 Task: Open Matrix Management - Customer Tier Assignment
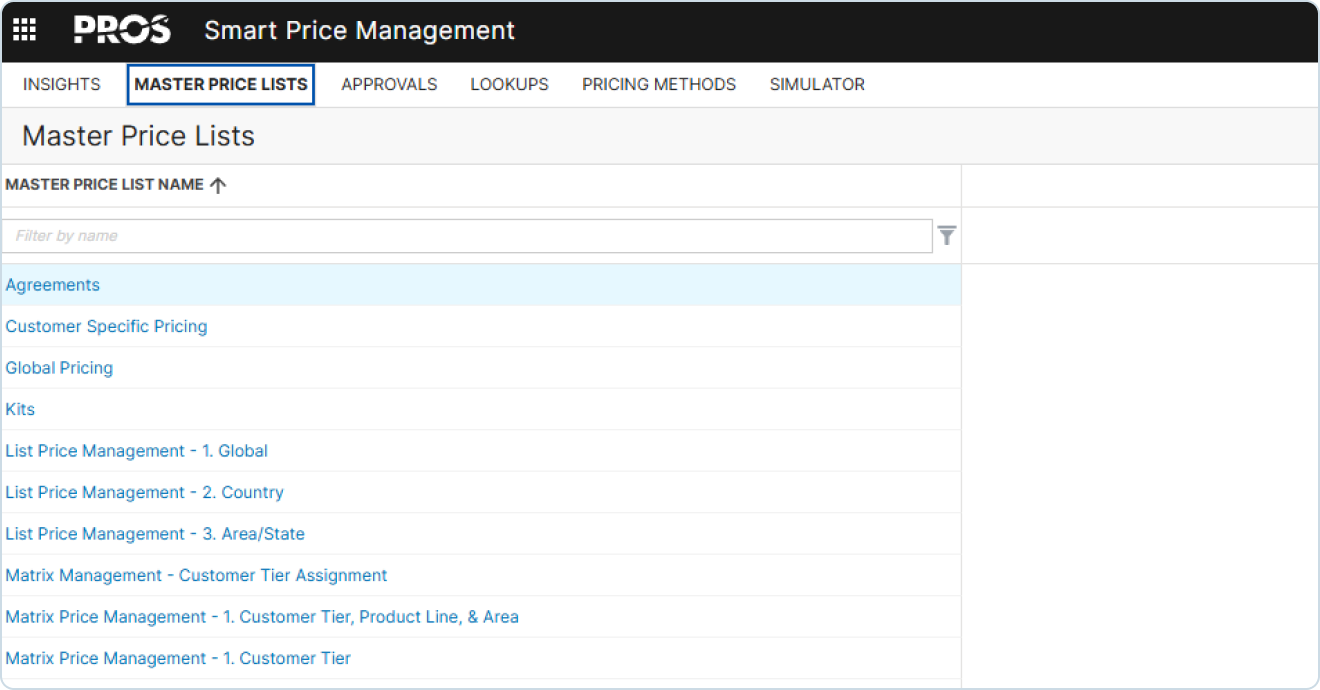point(196,576)
